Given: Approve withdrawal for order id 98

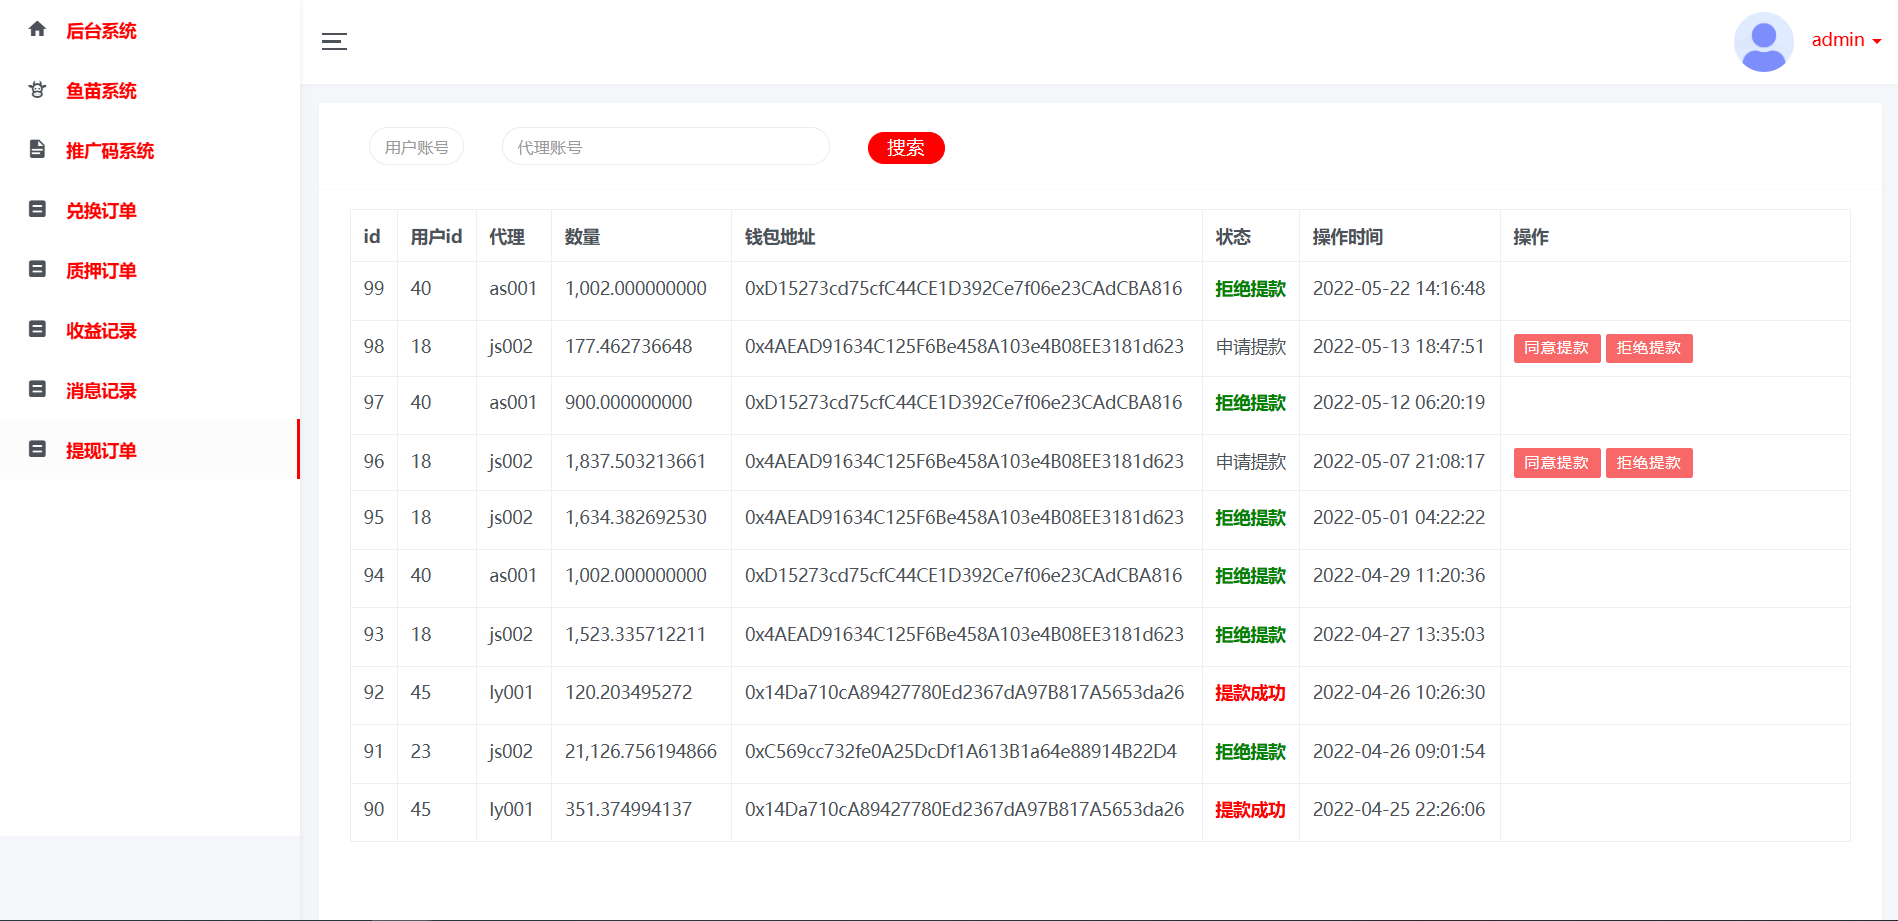Looking at the screenshot, I should click(1556, 348).
